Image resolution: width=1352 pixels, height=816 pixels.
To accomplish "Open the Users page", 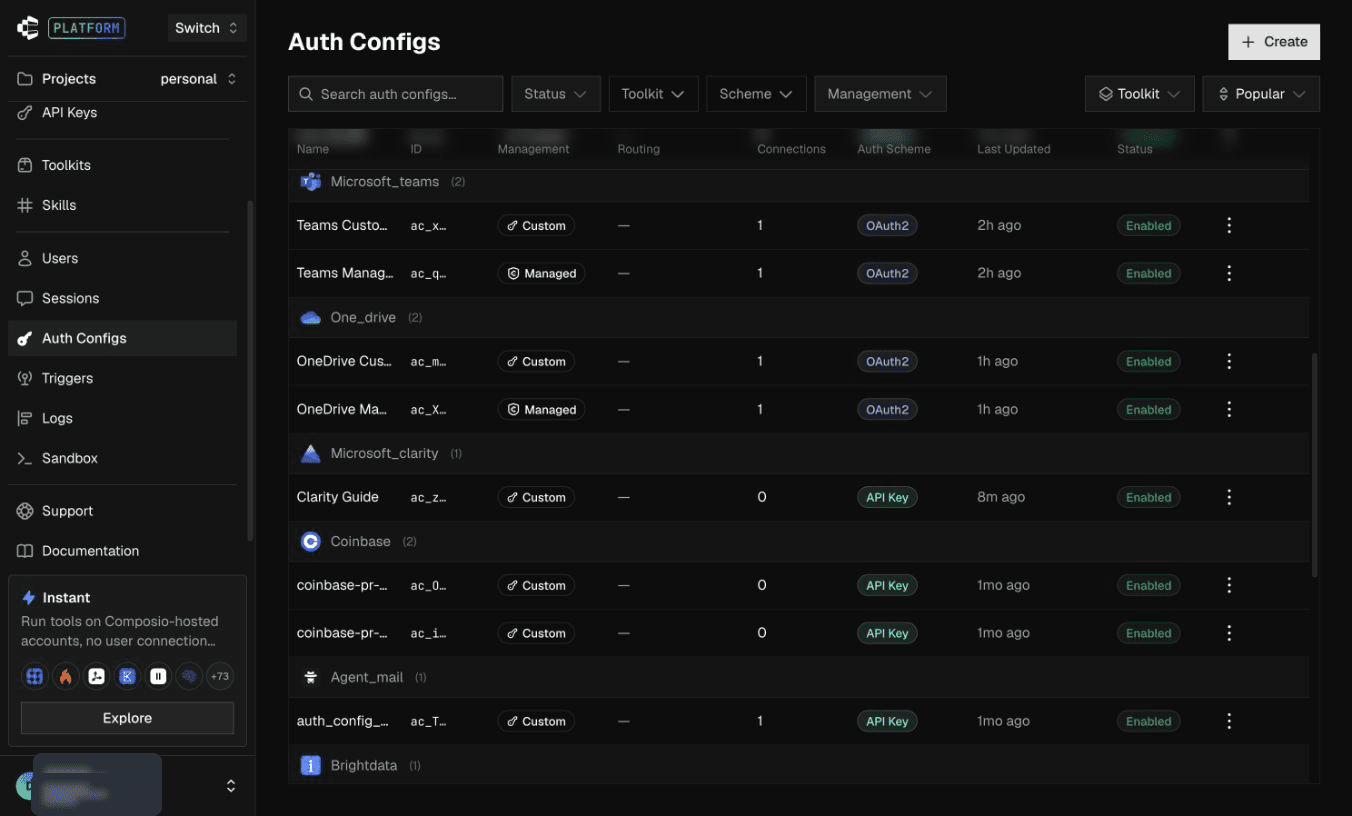I will click(123, 259).
